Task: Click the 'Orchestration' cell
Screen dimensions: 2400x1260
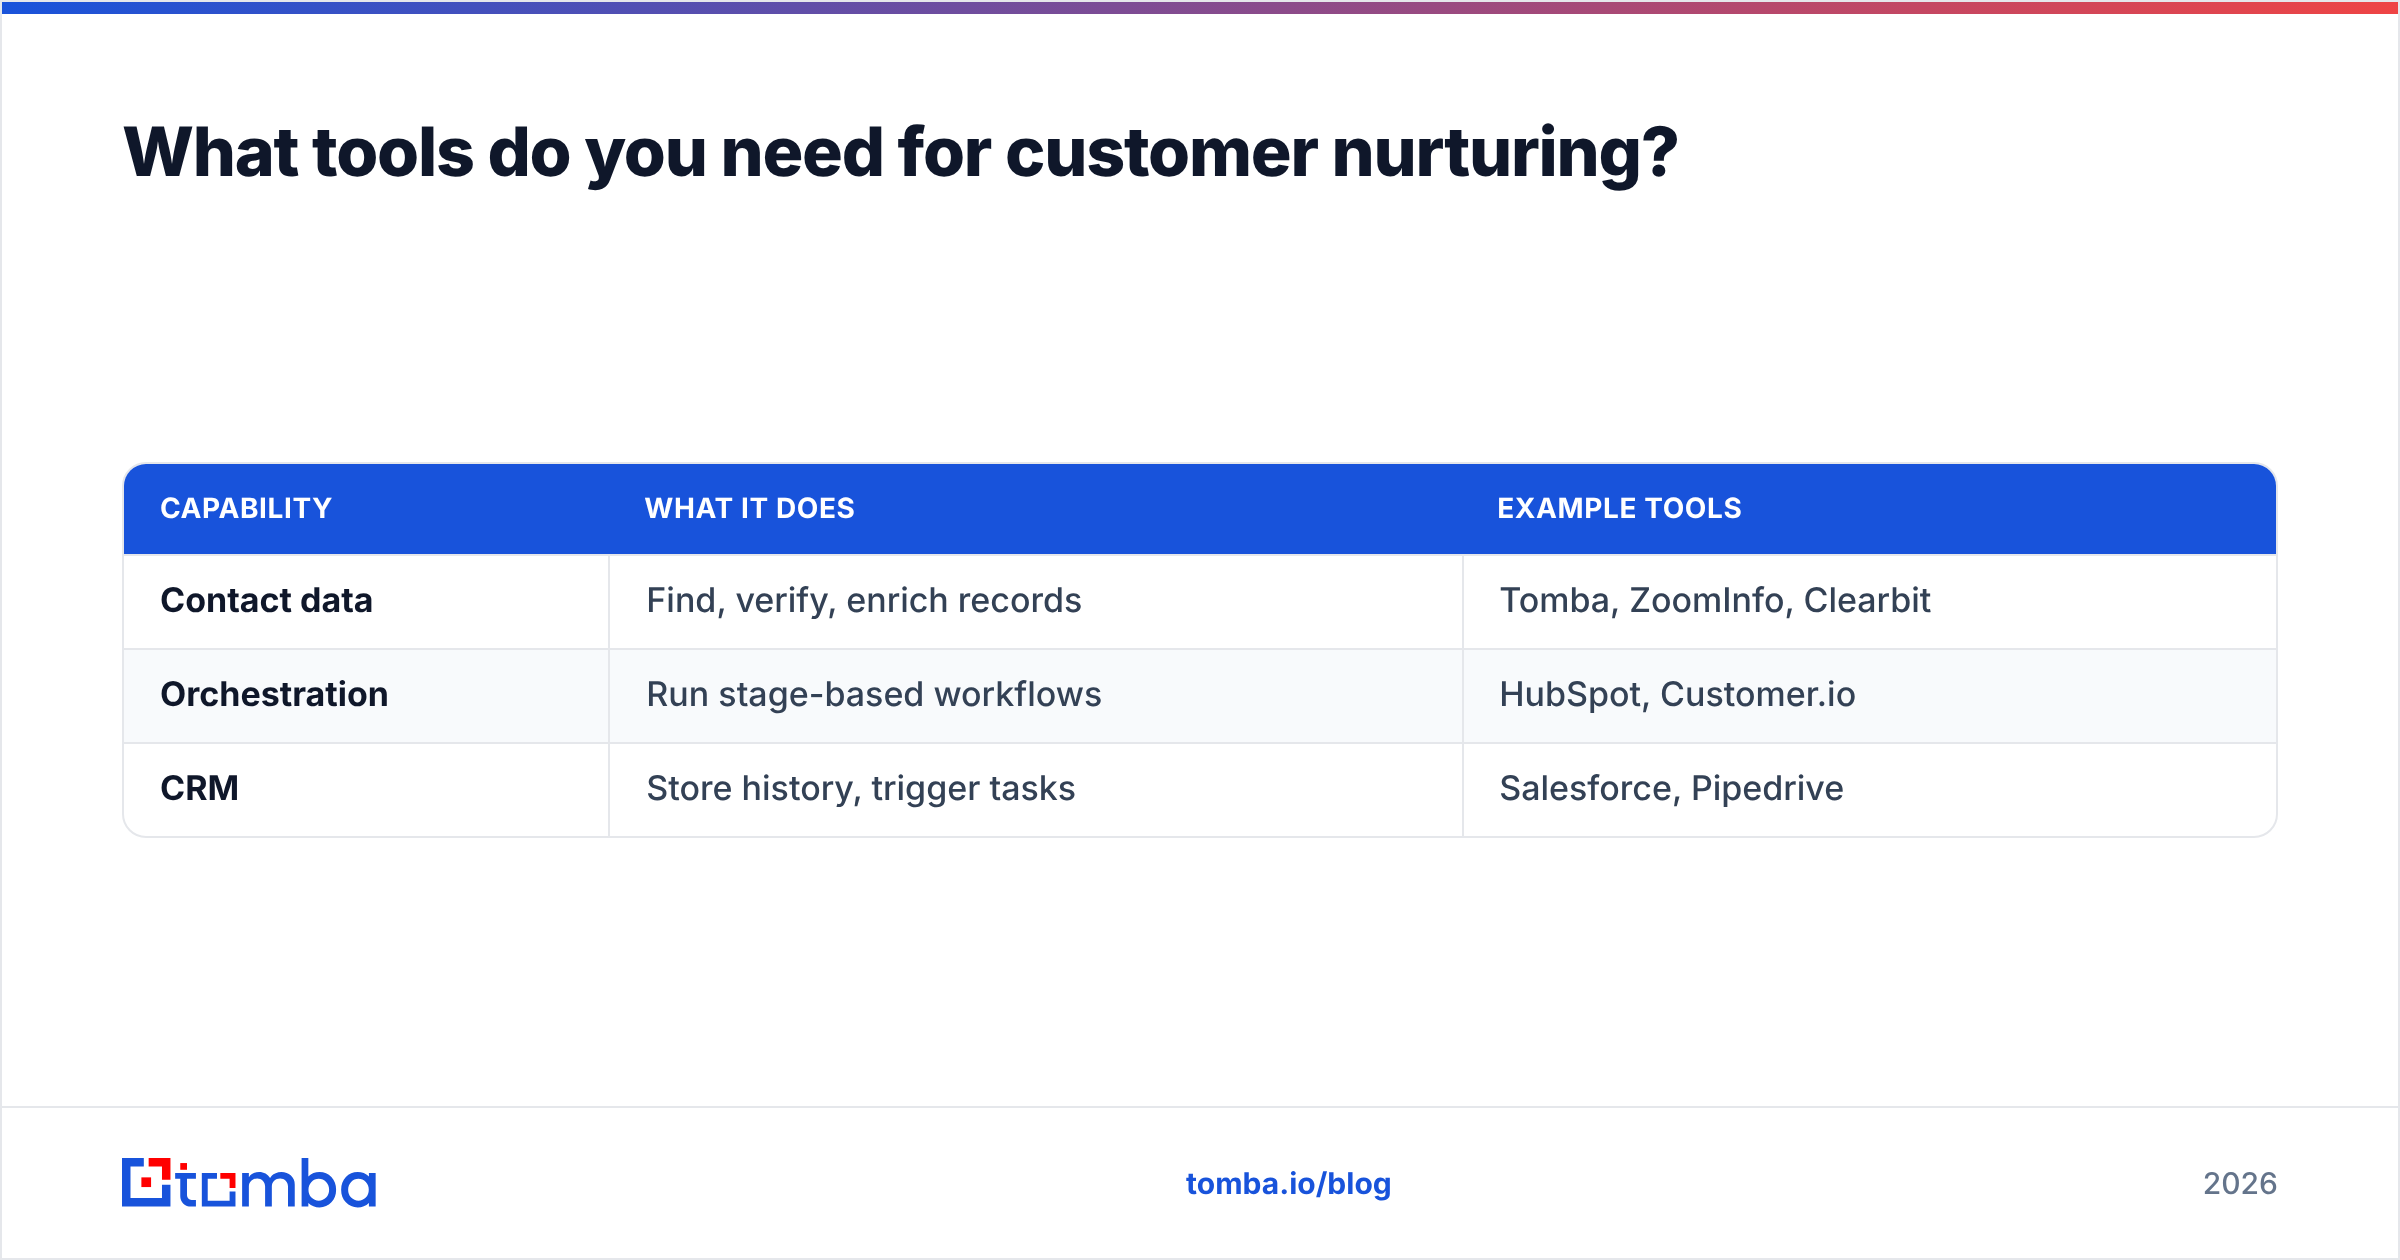Action: [x=366, y=695]
